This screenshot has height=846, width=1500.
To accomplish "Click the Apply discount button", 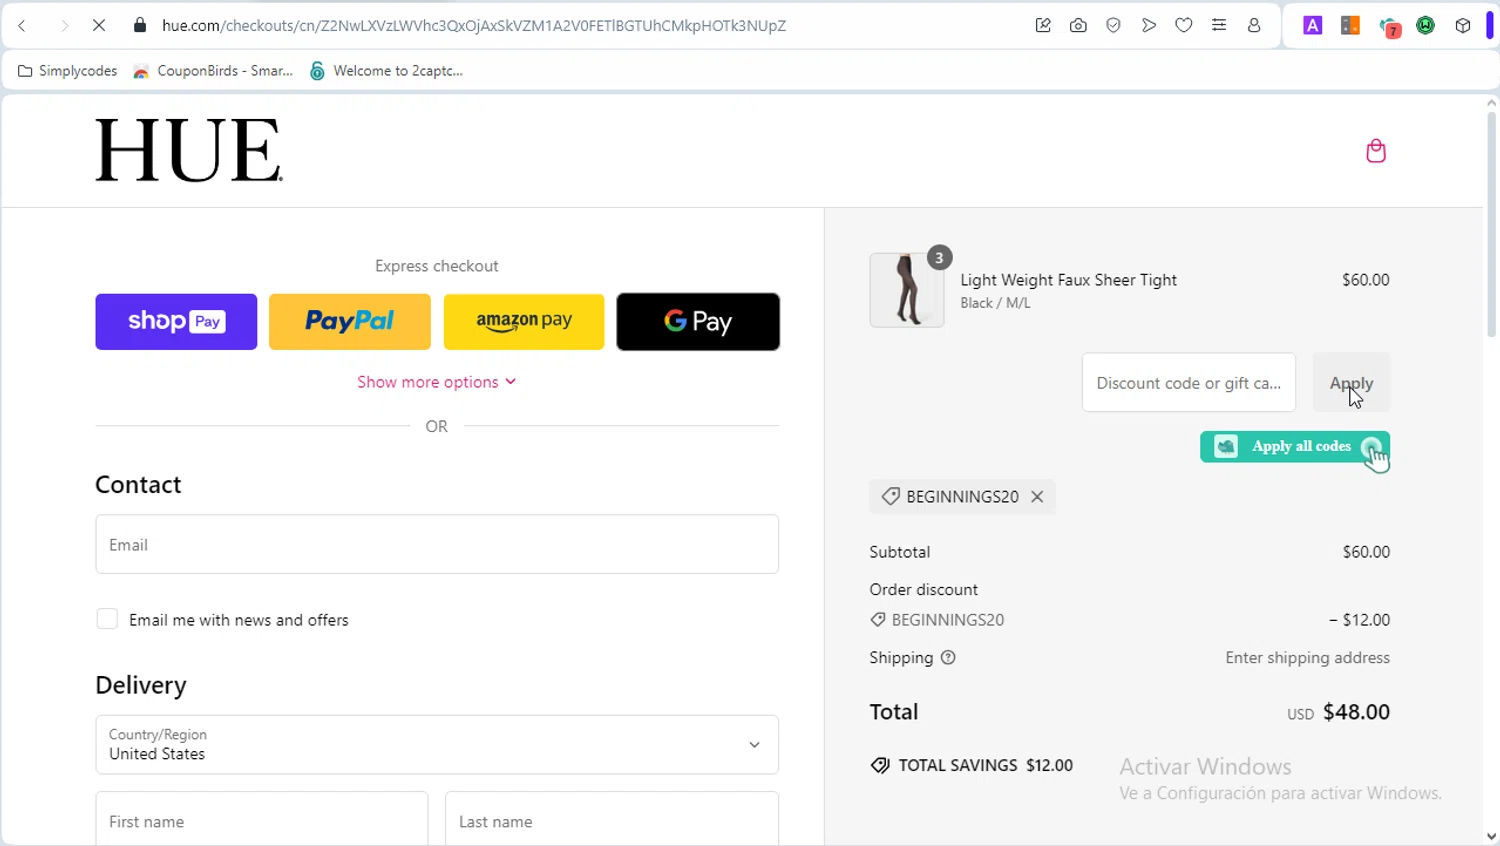I will point(1351,382).
